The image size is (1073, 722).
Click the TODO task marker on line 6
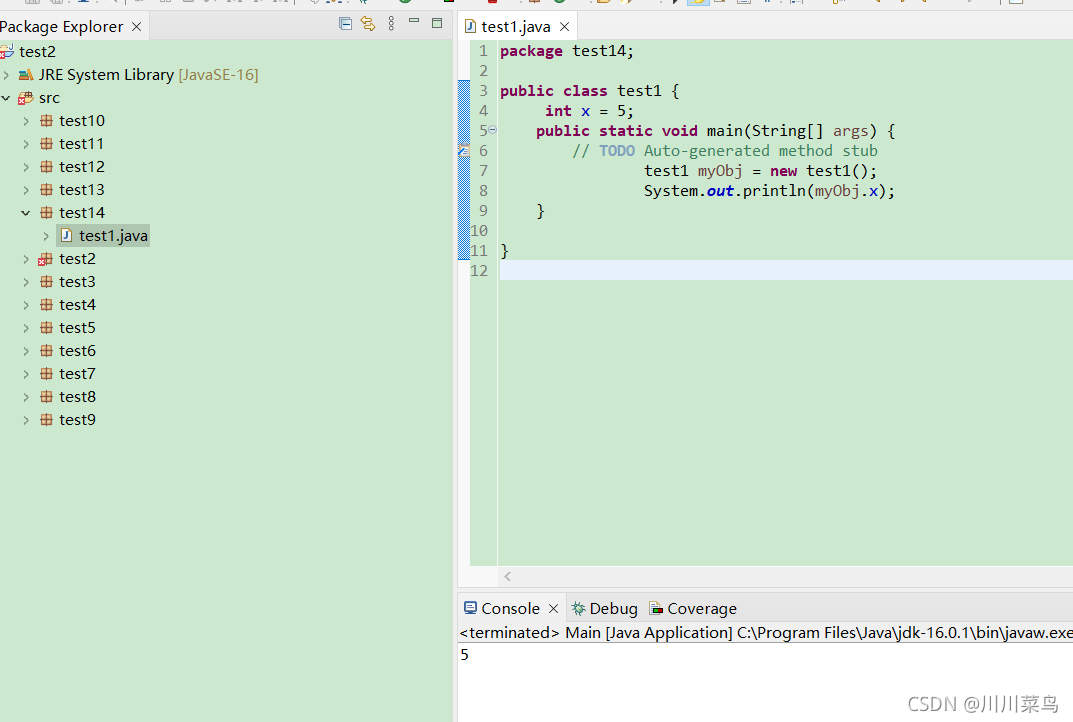coord(464,151)
